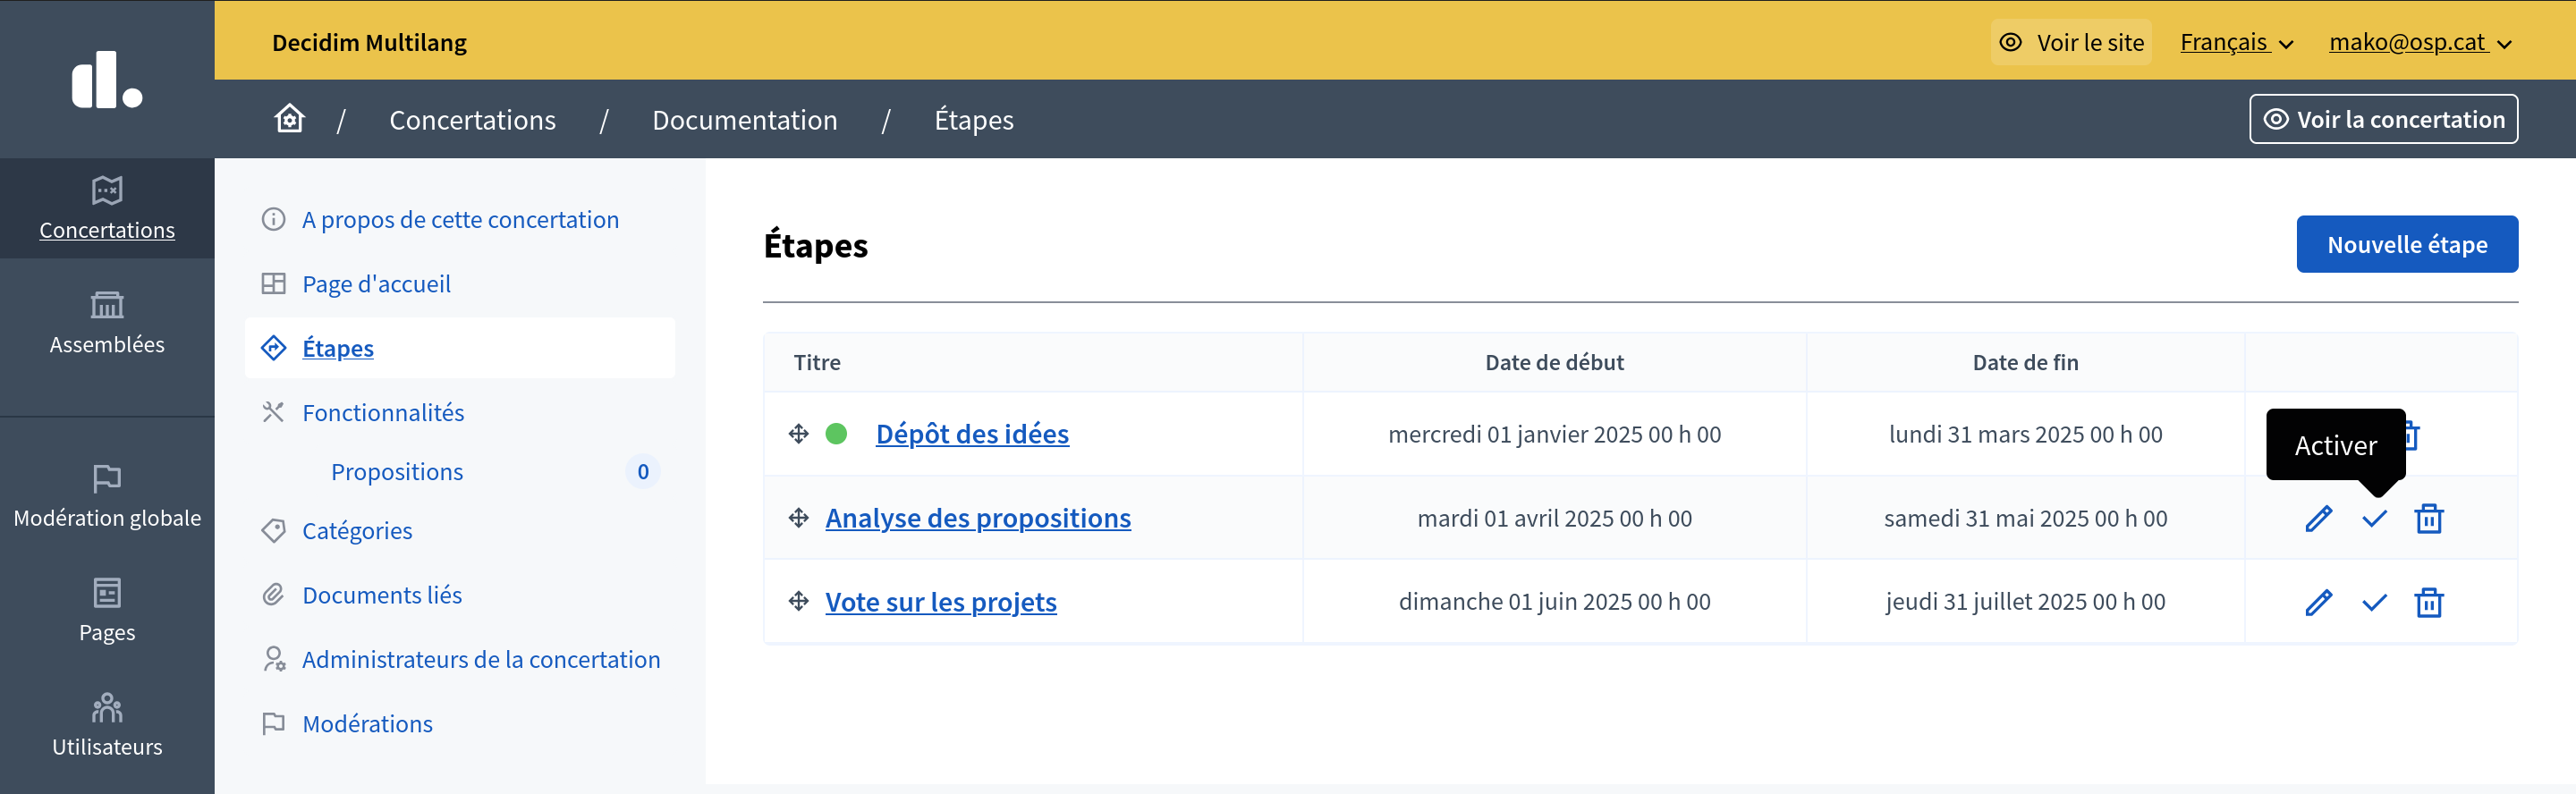2576x794 pixels.
Task: Click the Decidim Multilang organization title
Action: pos(369,42)
